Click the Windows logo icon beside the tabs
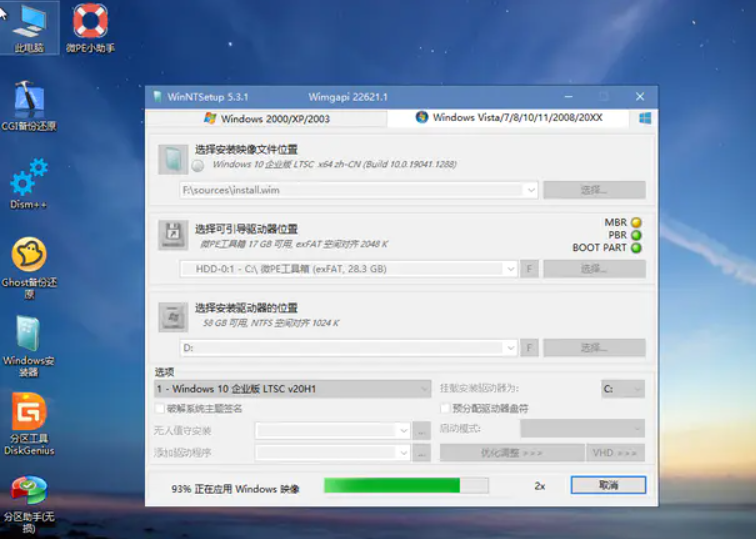756x539 pixels. pyautogui.click(x=645, y=118)
